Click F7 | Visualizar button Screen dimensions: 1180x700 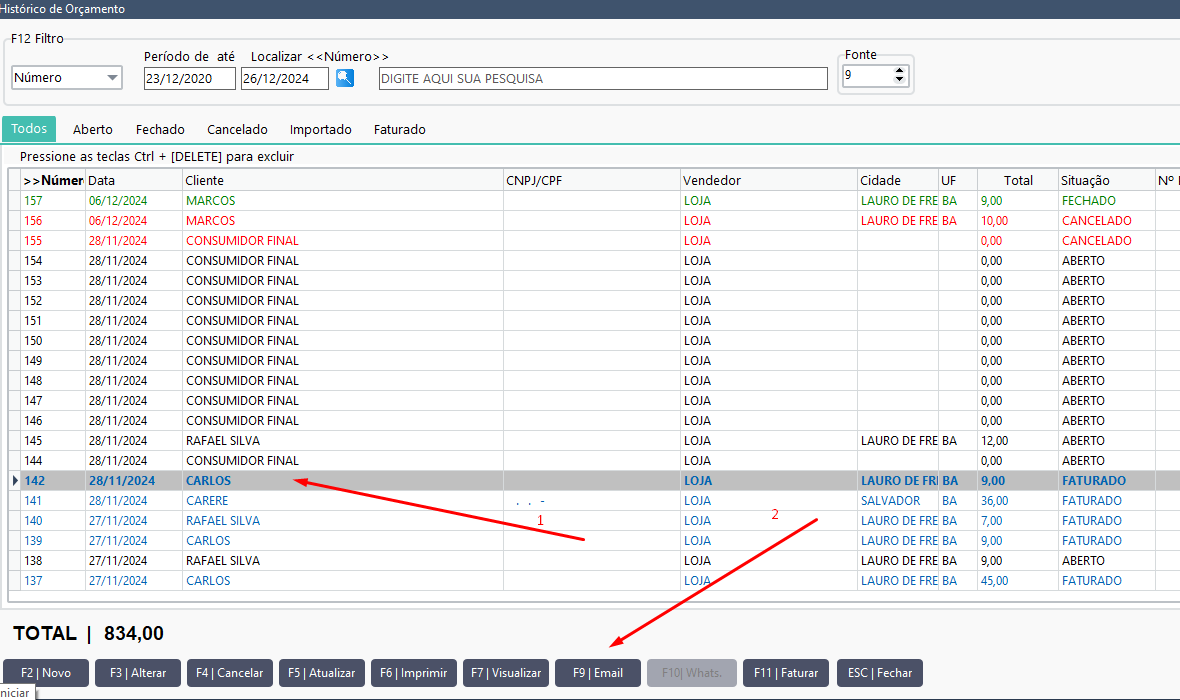506,673
